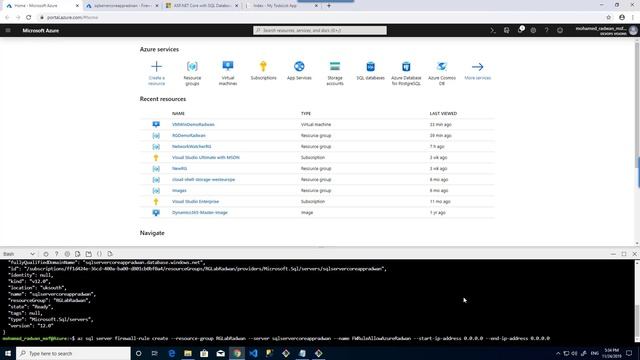Open SQL databases service icon

pos(370,66)
